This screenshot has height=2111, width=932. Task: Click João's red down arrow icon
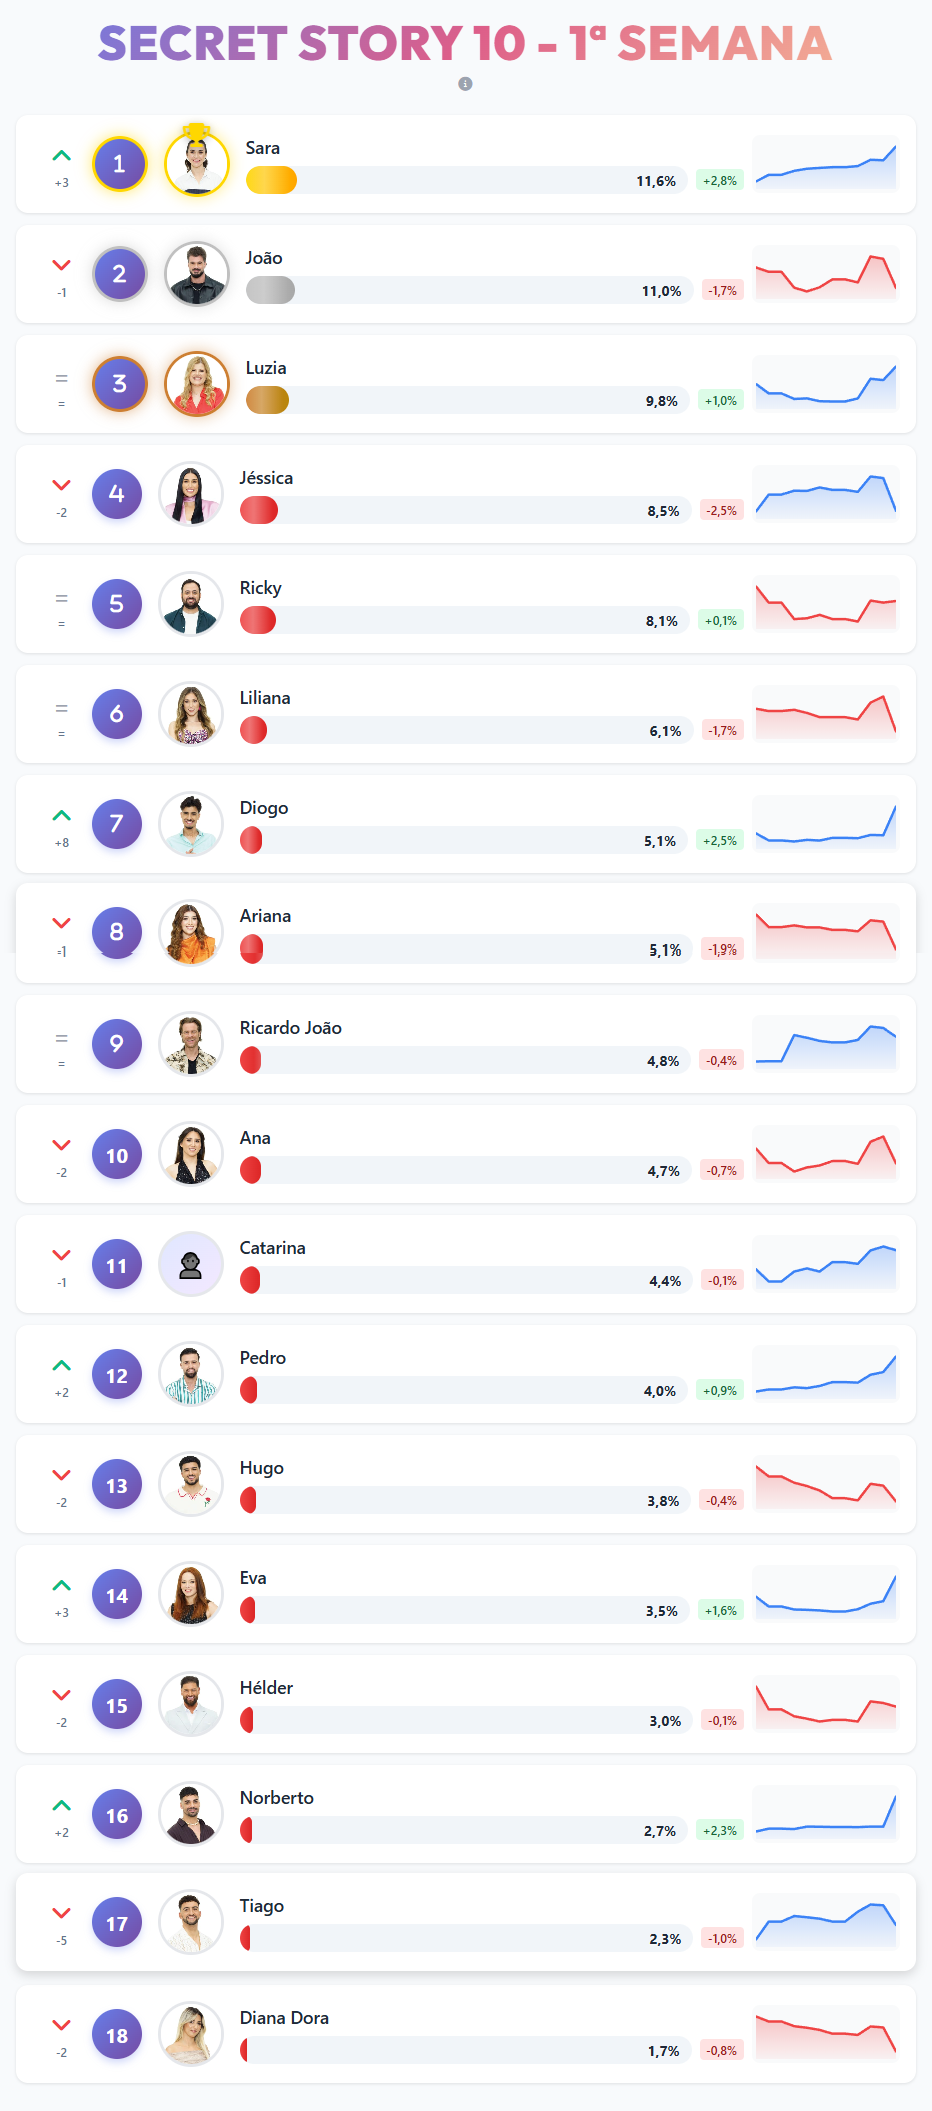tap(62, 265)
